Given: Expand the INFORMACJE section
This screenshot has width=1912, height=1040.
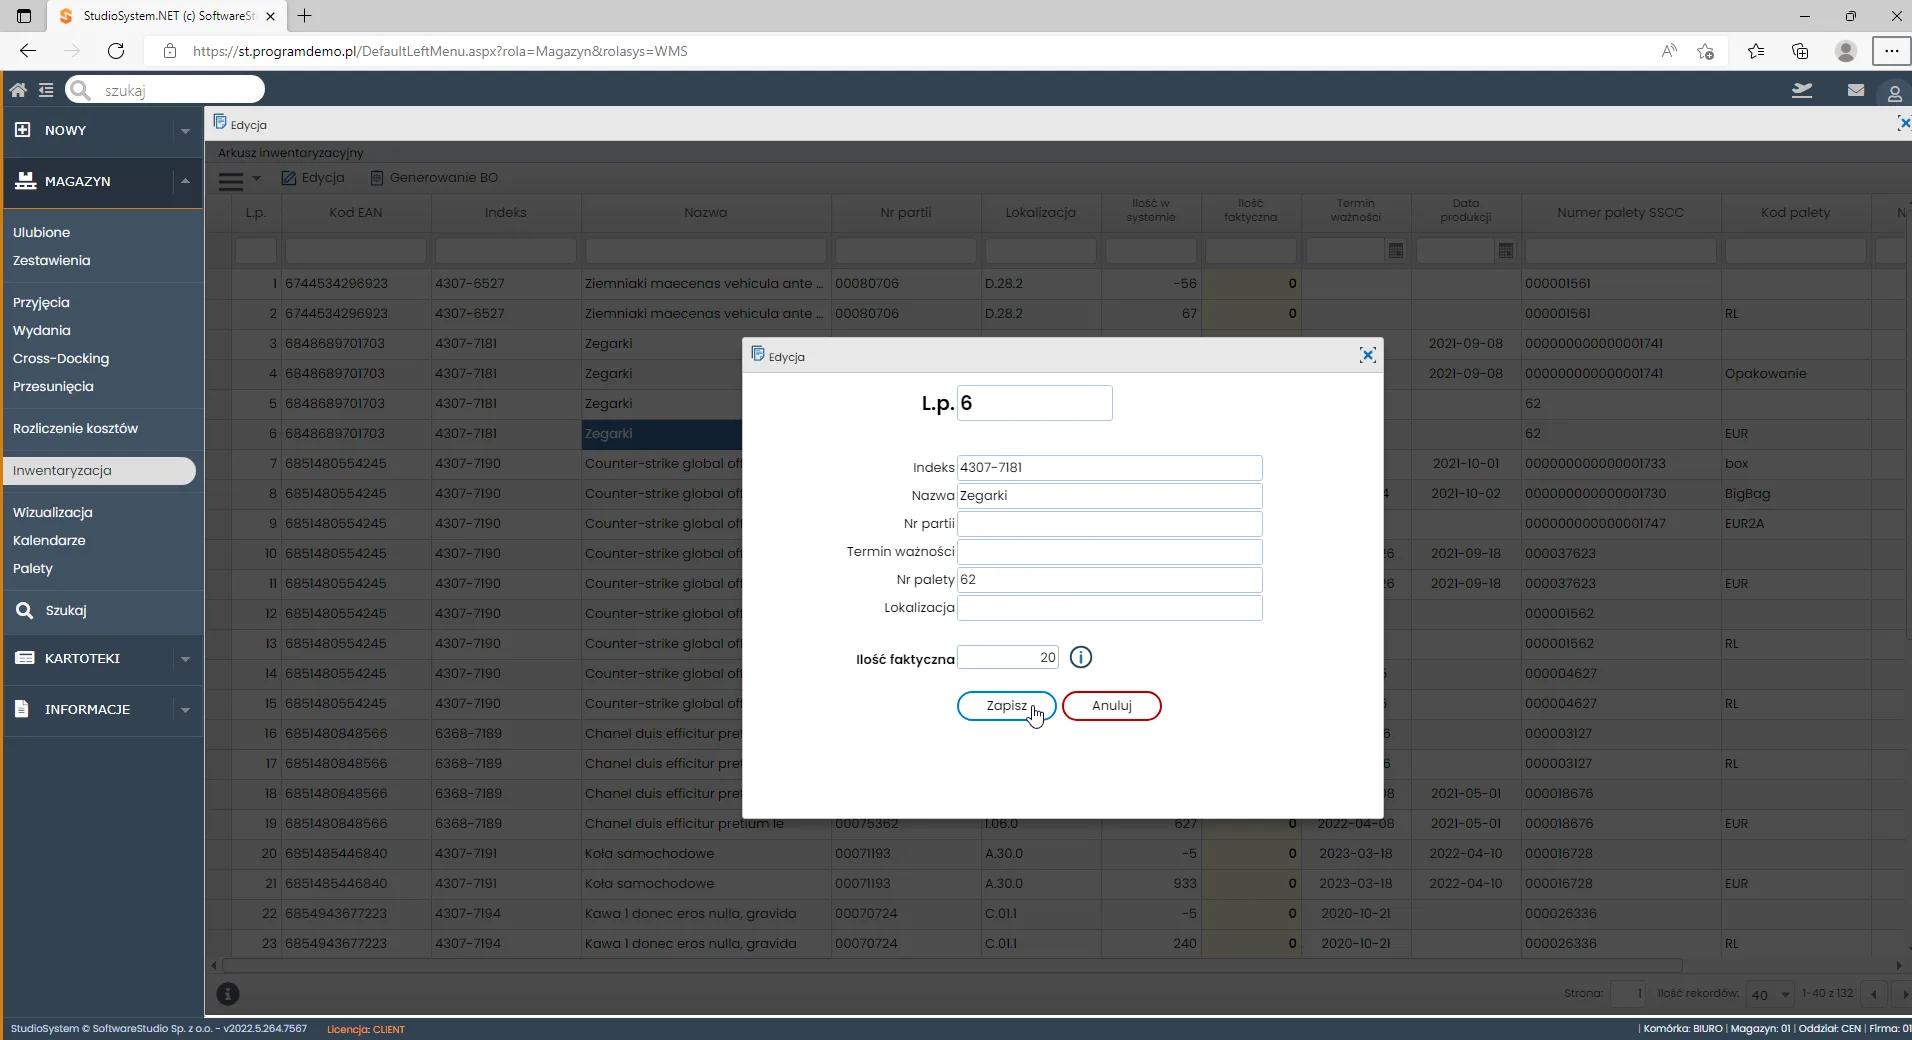Looking at the screenshot, I should [185, 710].
